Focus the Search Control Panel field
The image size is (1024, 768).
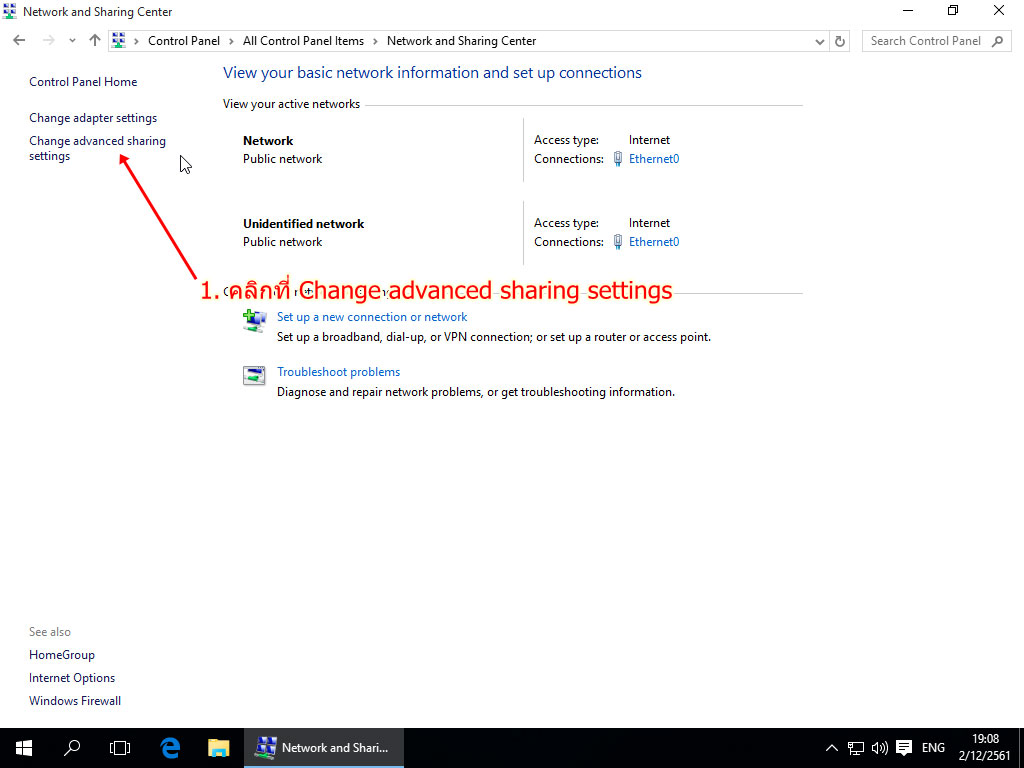tap(925, 41)
